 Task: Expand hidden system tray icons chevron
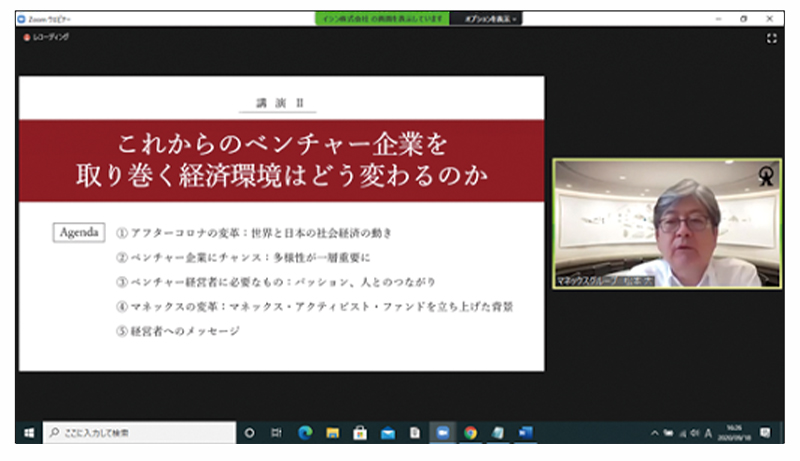coord(655,433)
